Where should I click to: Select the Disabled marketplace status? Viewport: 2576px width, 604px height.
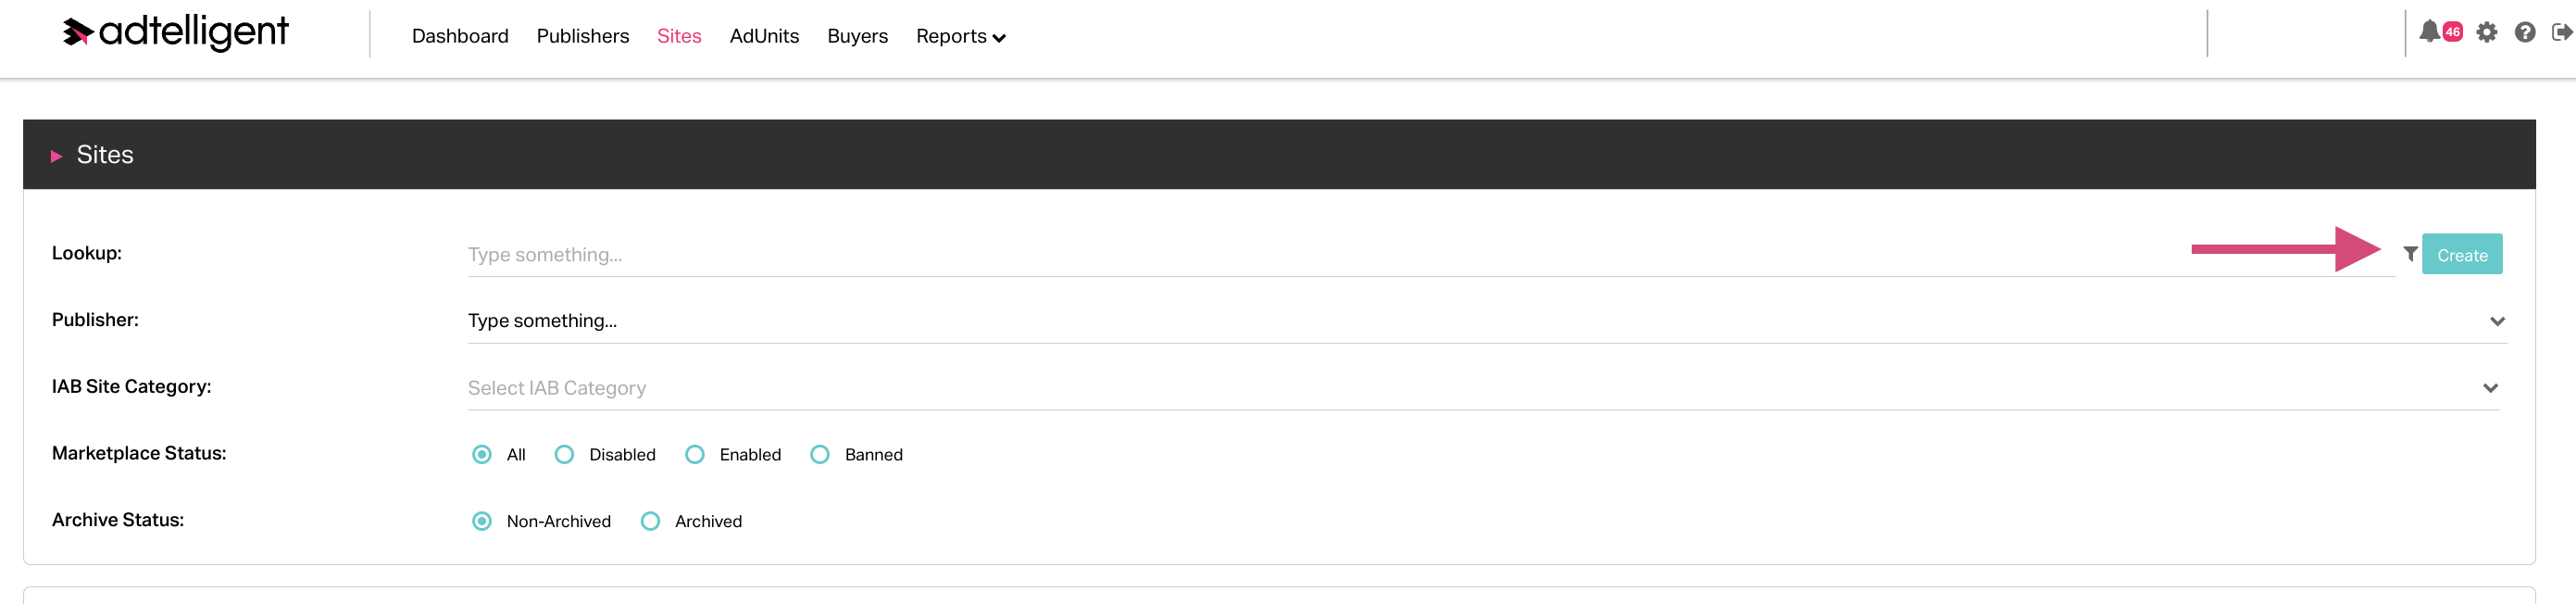click(x=565, y=455)
